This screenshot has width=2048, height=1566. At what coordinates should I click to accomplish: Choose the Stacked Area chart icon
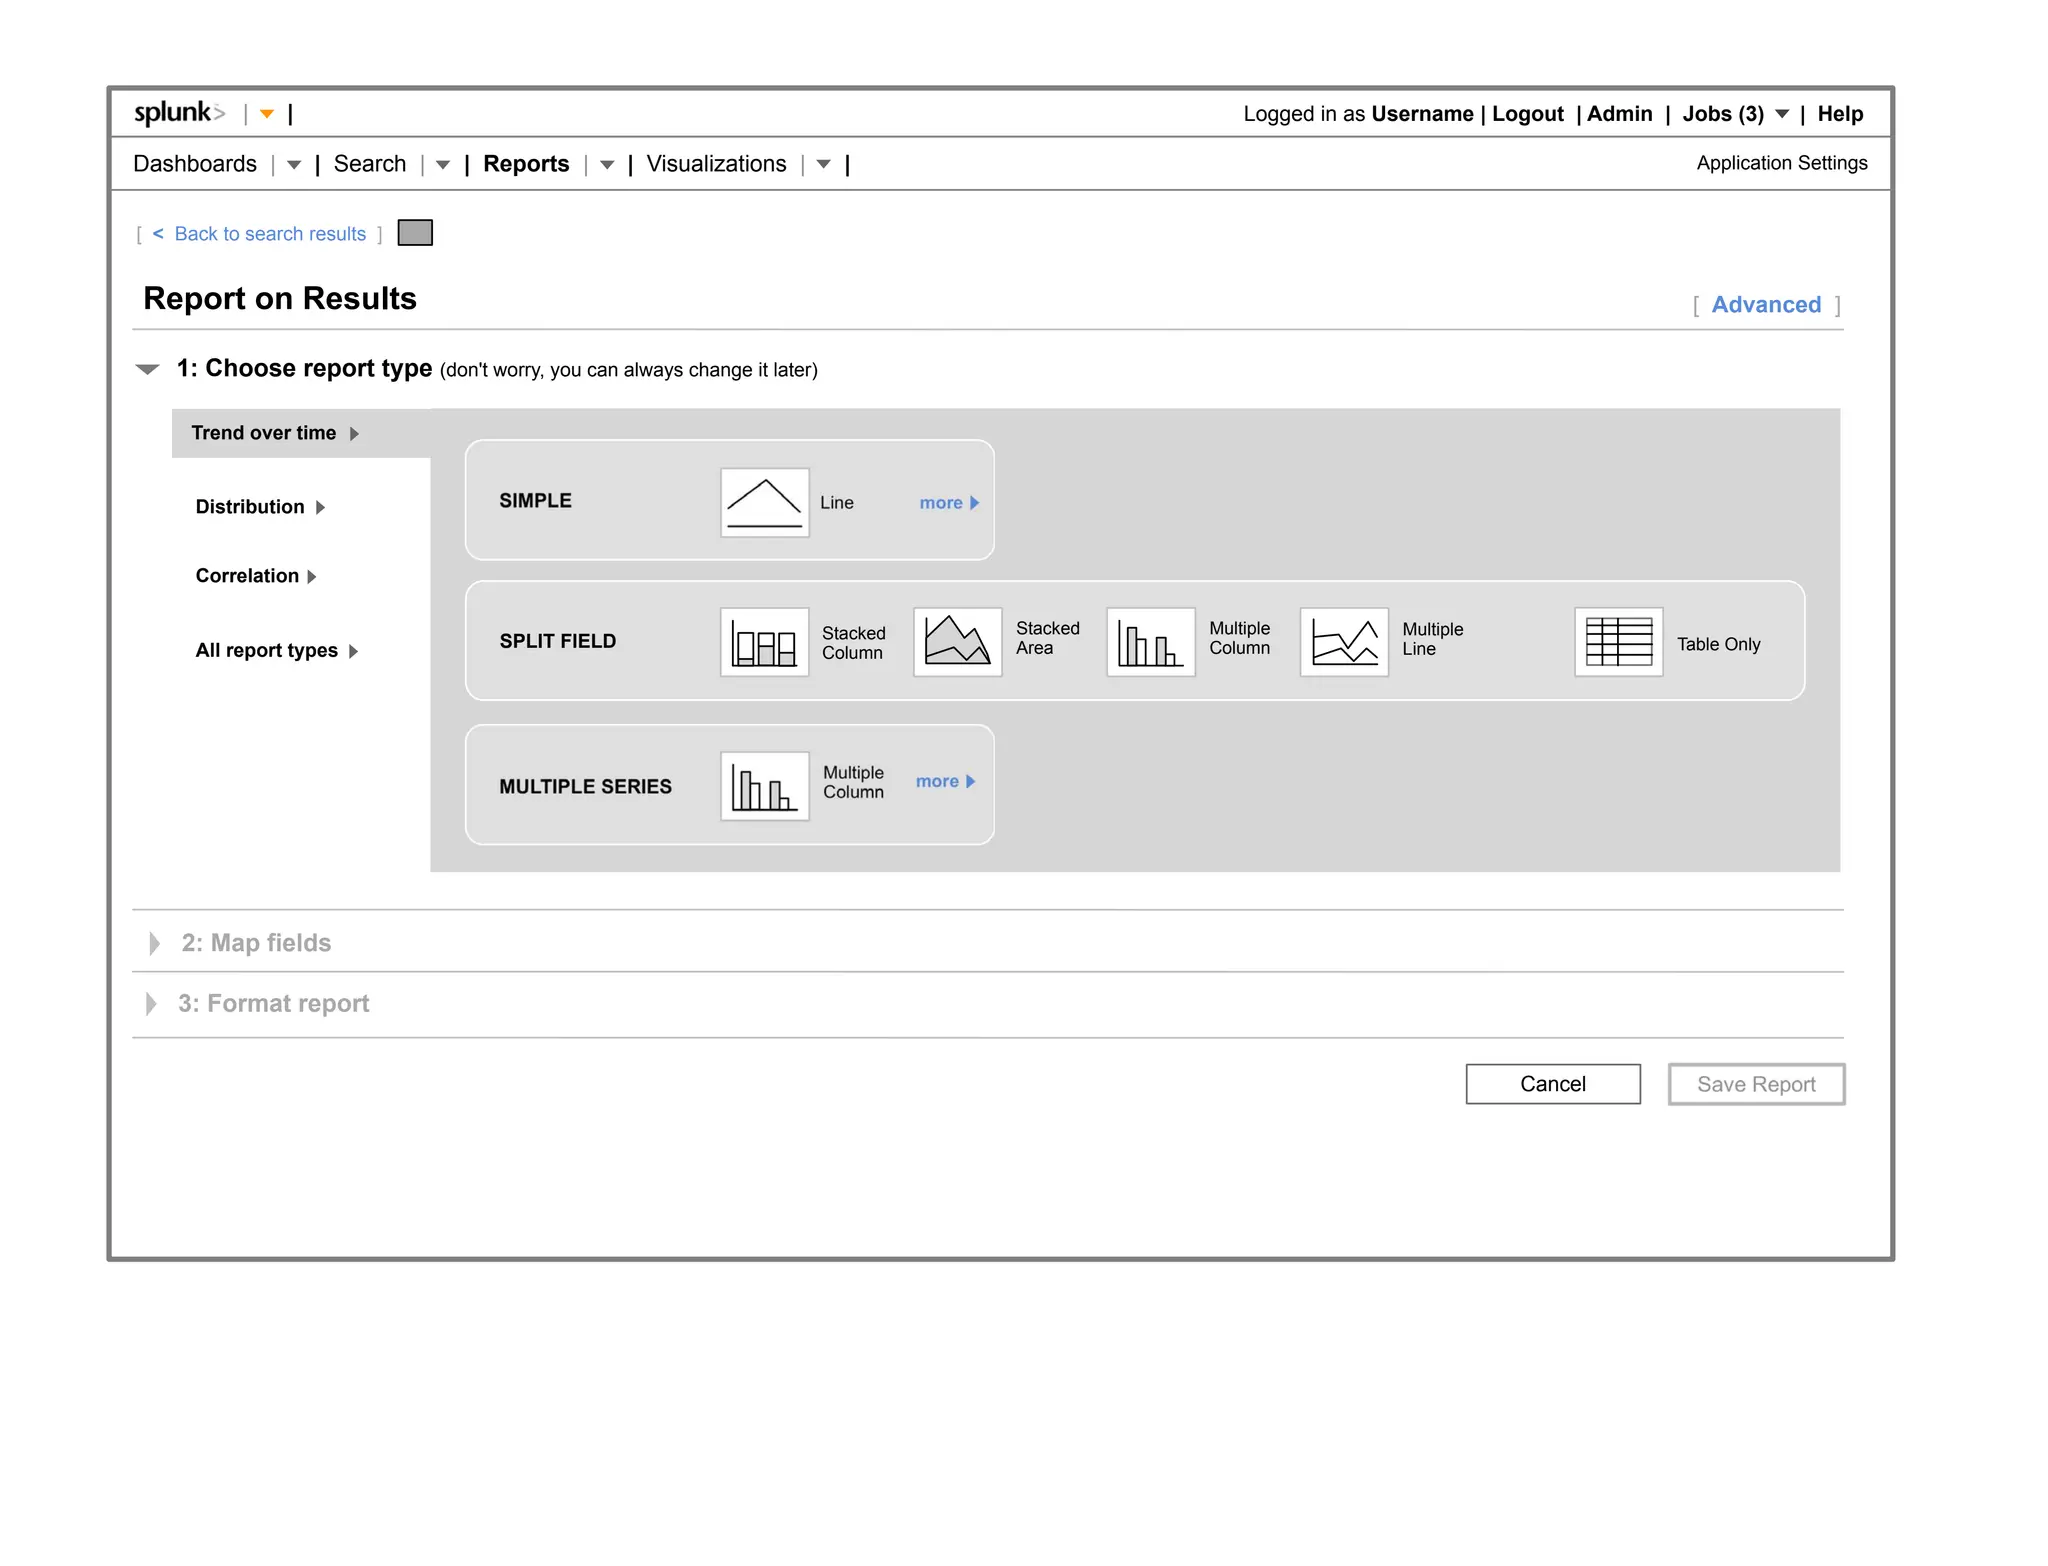click(x=958, y=642)
